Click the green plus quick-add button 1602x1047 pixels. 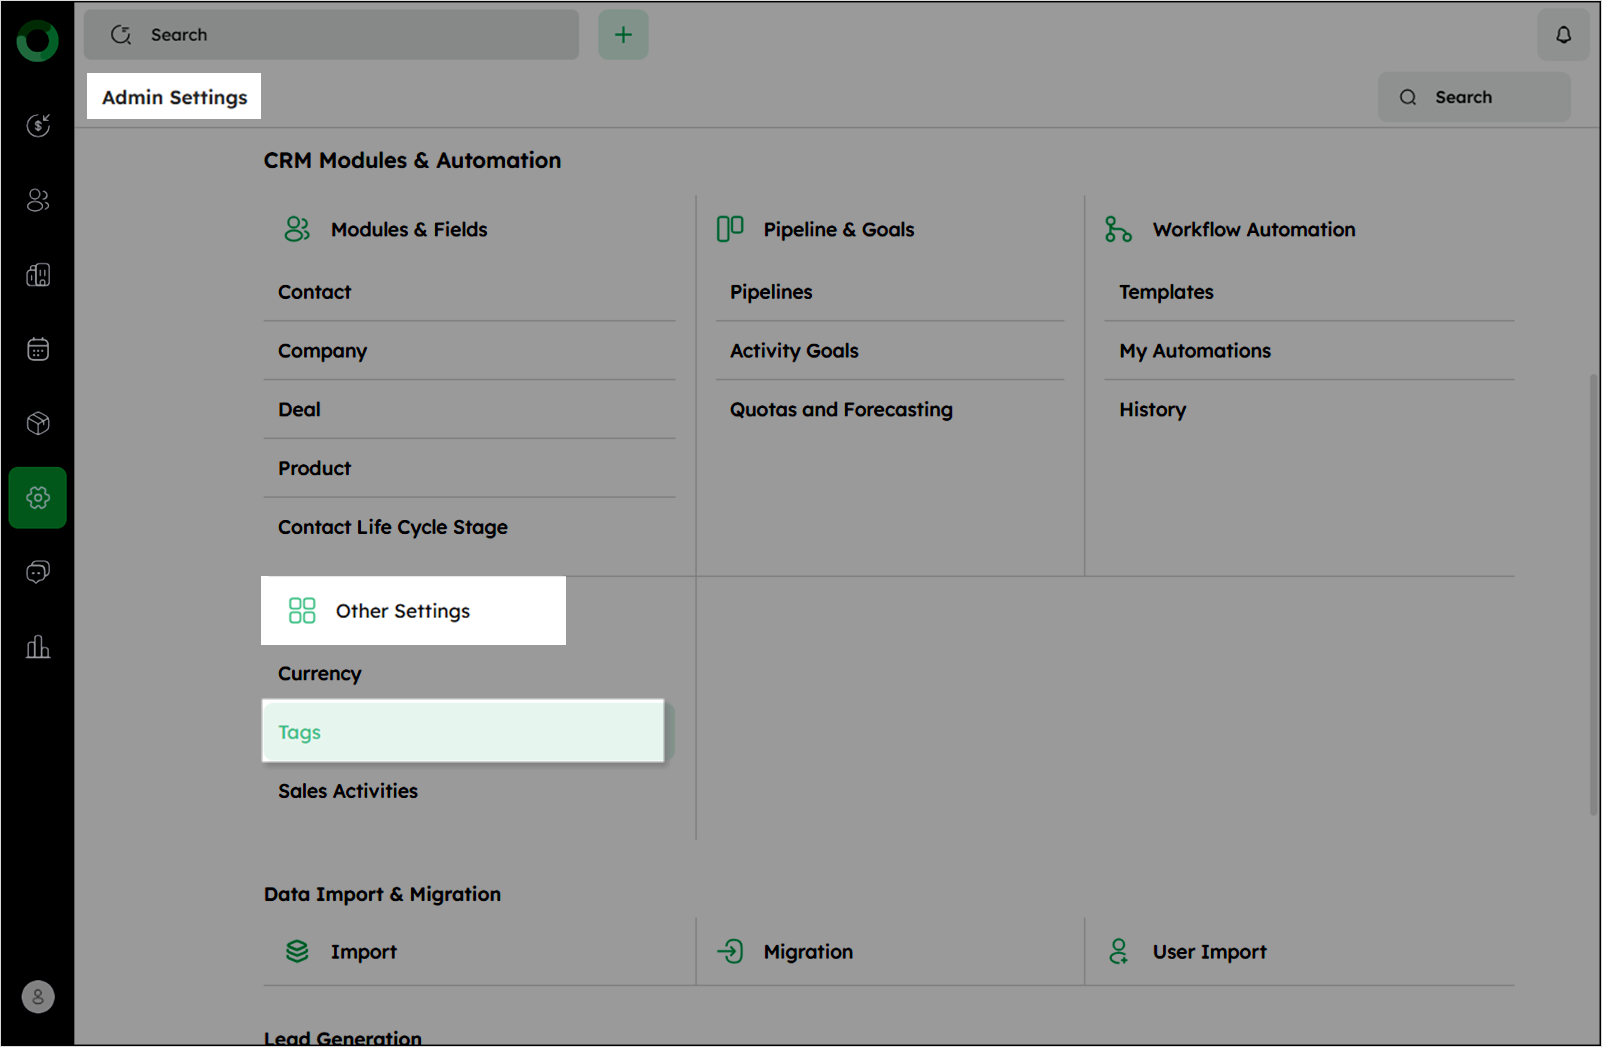pos(623,35)
